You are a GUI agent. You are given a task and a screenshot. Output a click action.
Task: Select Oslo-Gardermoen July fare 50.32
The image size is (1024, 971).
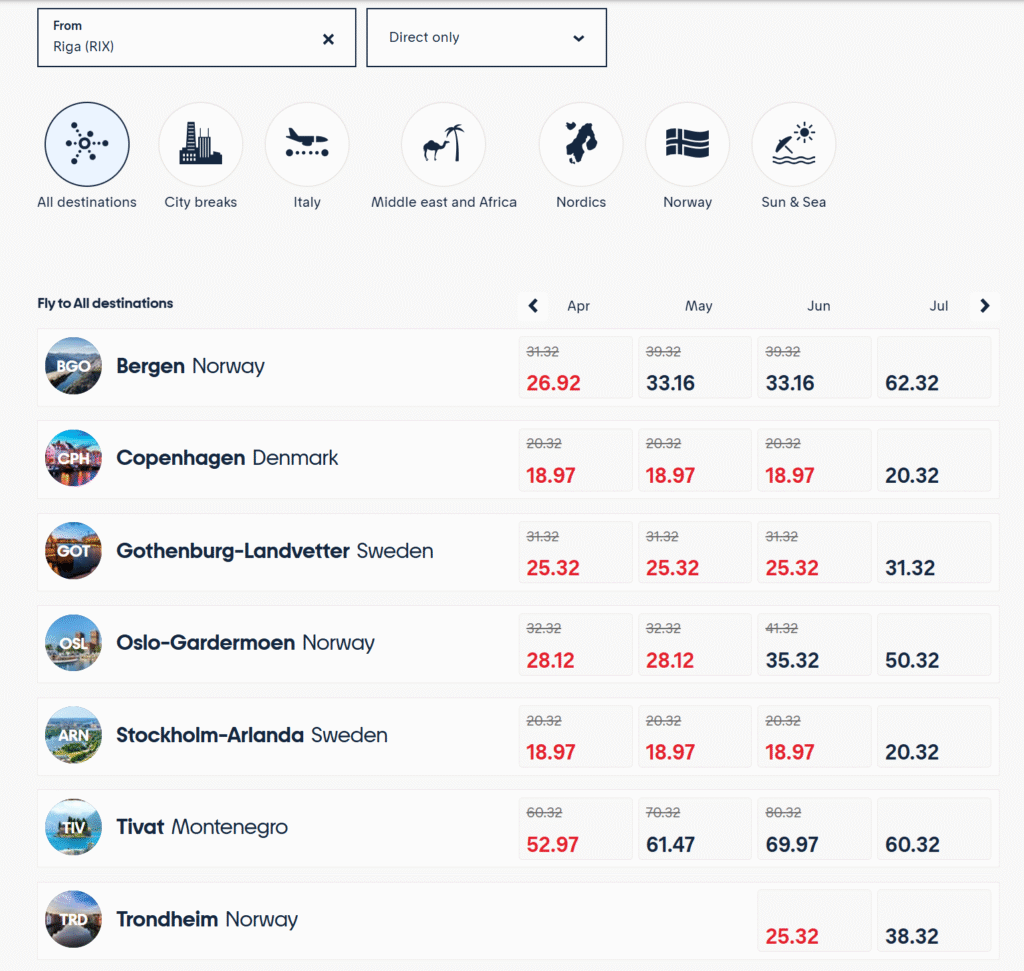pos(933,645)
